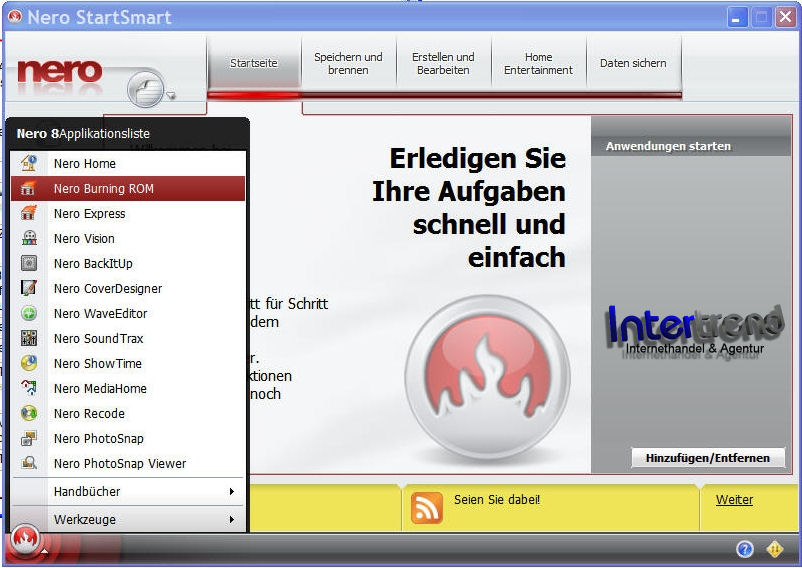
Task: Click the Nero BackItUp icon
Action: click(29, 263)
